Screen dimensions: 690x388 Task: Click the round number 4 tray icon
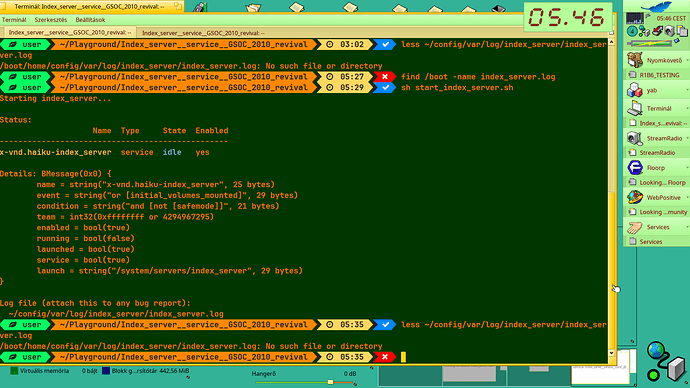(x=632, y=31)
